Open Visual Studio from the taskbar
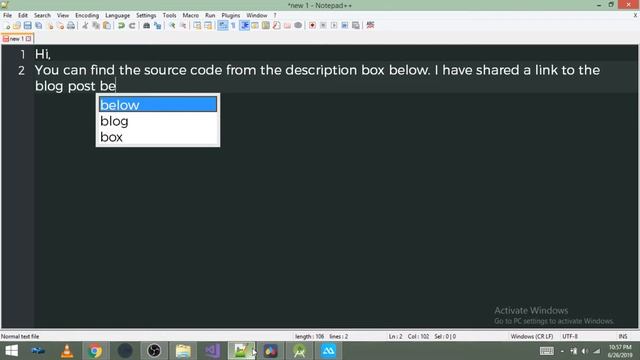The height and width of the screenshot is (360, 640). 212,351
